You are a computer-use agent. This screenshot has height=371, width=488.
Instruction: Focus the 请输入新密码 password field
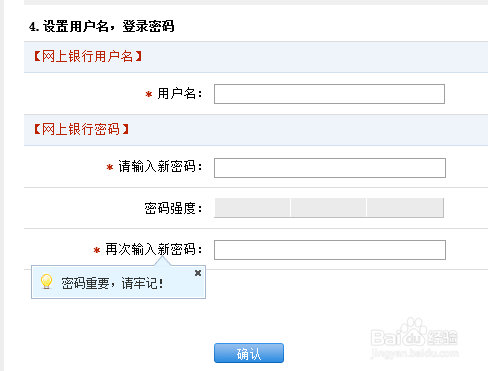coord(330,168)
